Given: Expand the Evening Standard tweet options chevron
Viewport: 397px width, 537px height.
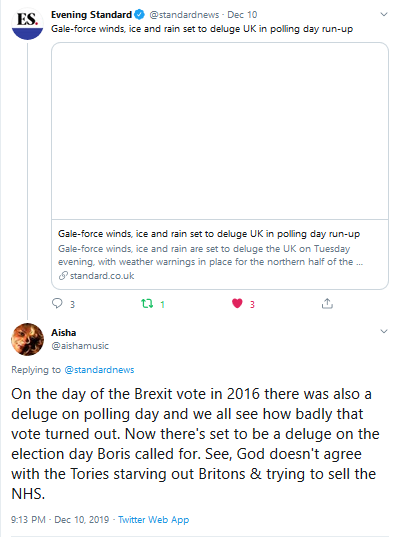Looking at the screenshot, I should (x=384, y=14).
